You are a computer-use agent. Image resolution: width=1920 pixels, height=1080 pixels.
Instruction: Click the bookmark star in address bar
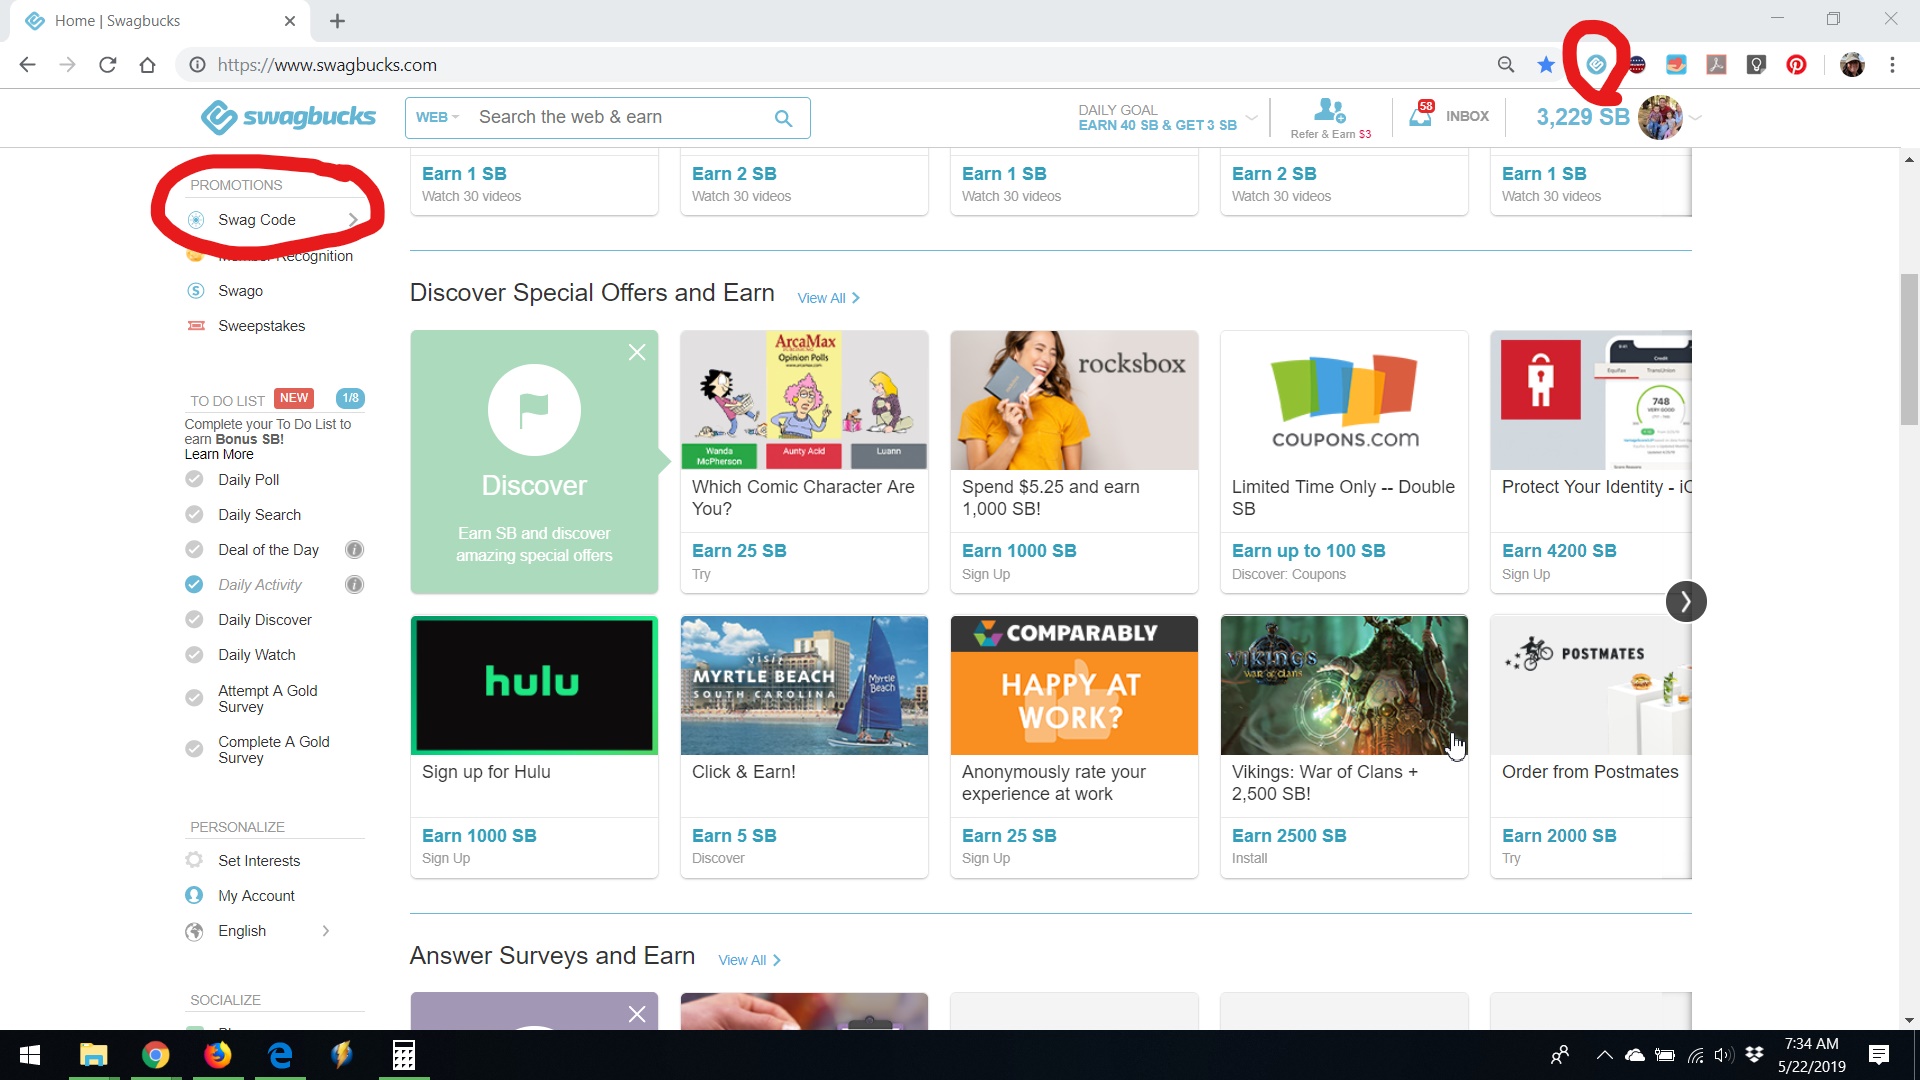pyautogui.click(x=1546, y=65)
